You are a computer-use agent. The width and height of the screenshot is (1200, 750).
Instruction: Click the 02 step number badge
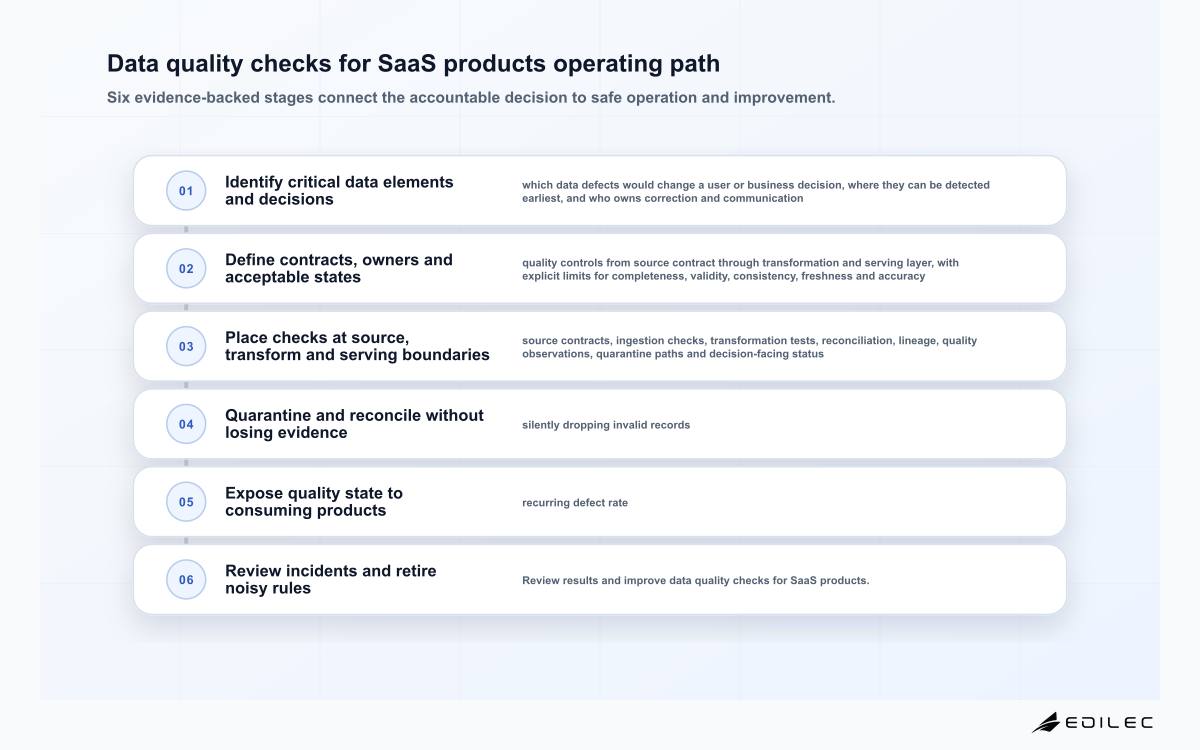186,269
